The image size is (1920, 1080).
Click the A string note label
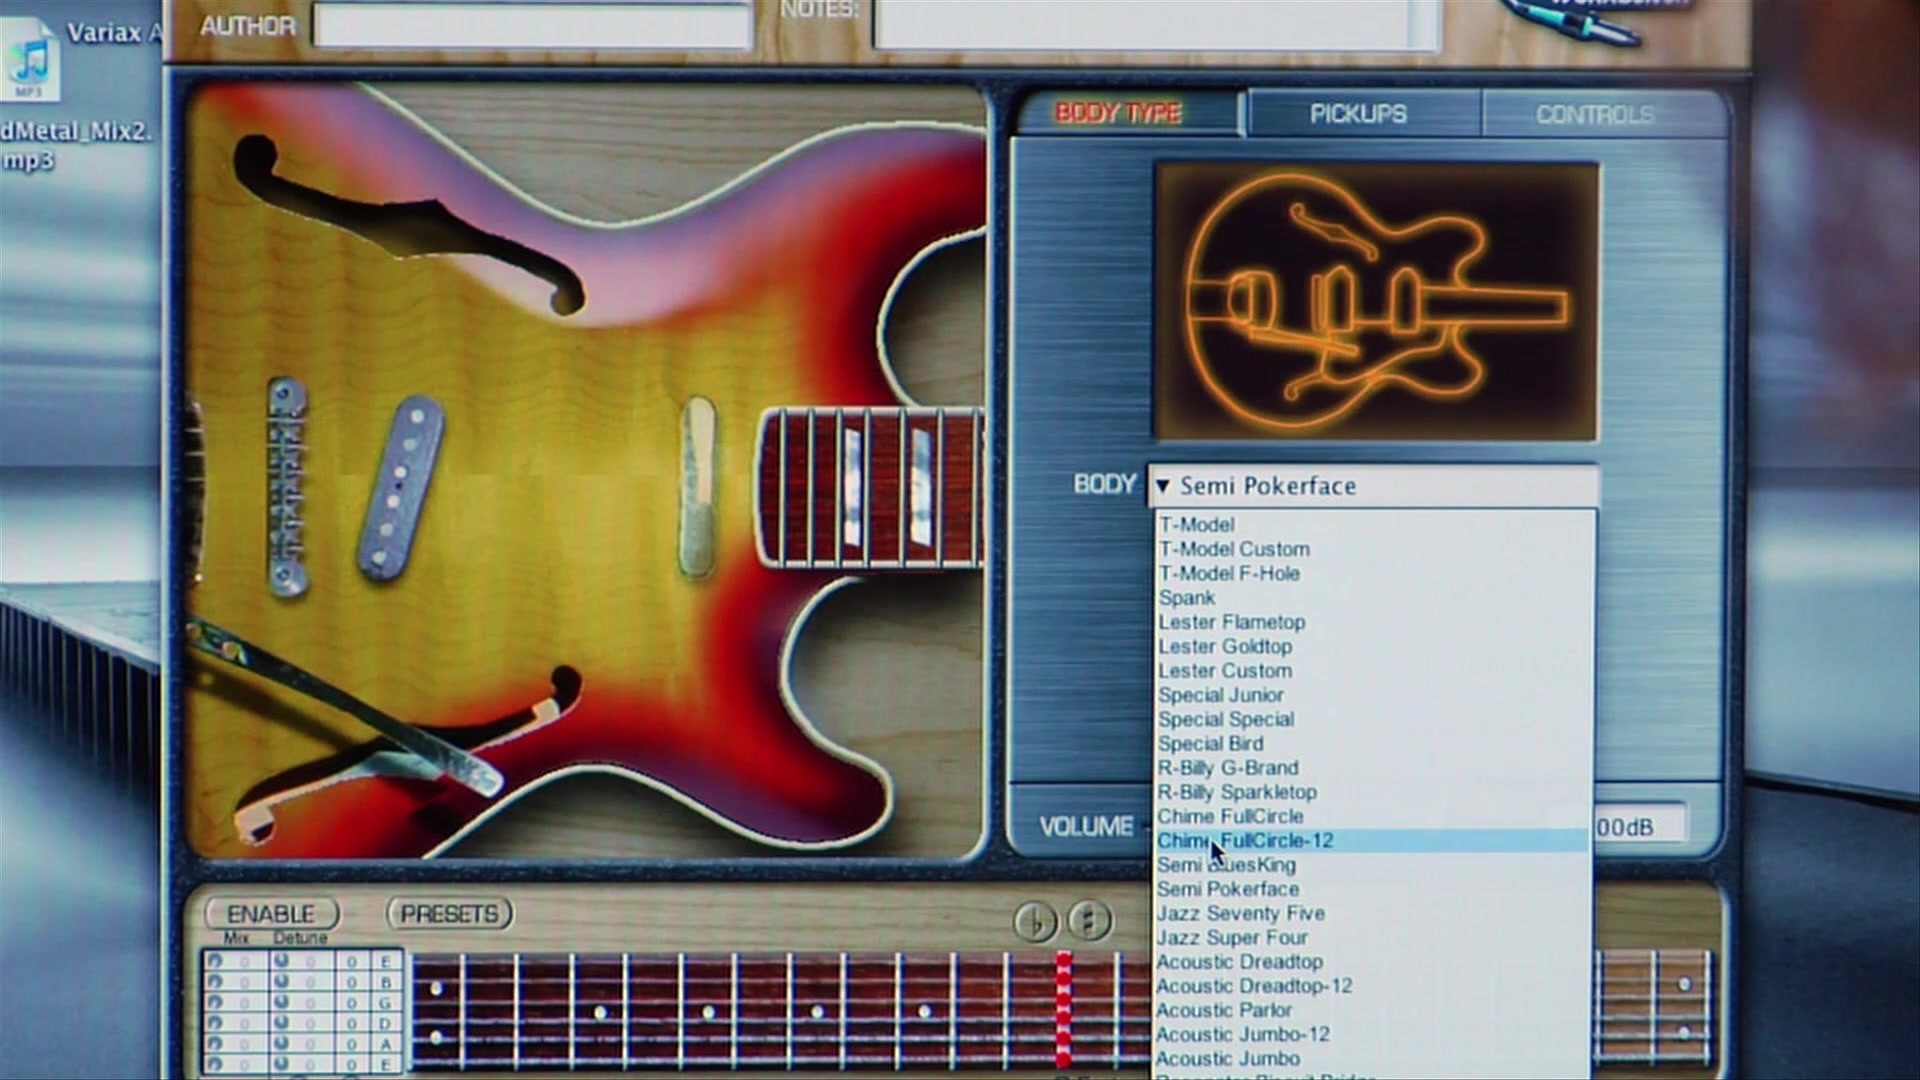385,1044
